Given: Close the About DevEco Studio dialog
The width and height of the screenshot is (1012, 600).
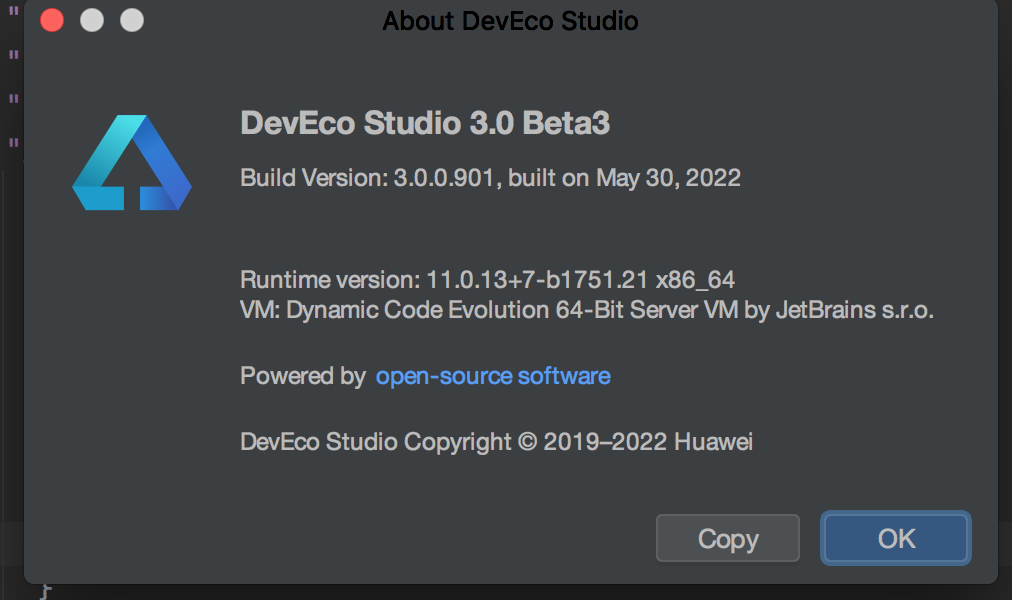Looking at the screenshot, I should [x=52, y=20].
